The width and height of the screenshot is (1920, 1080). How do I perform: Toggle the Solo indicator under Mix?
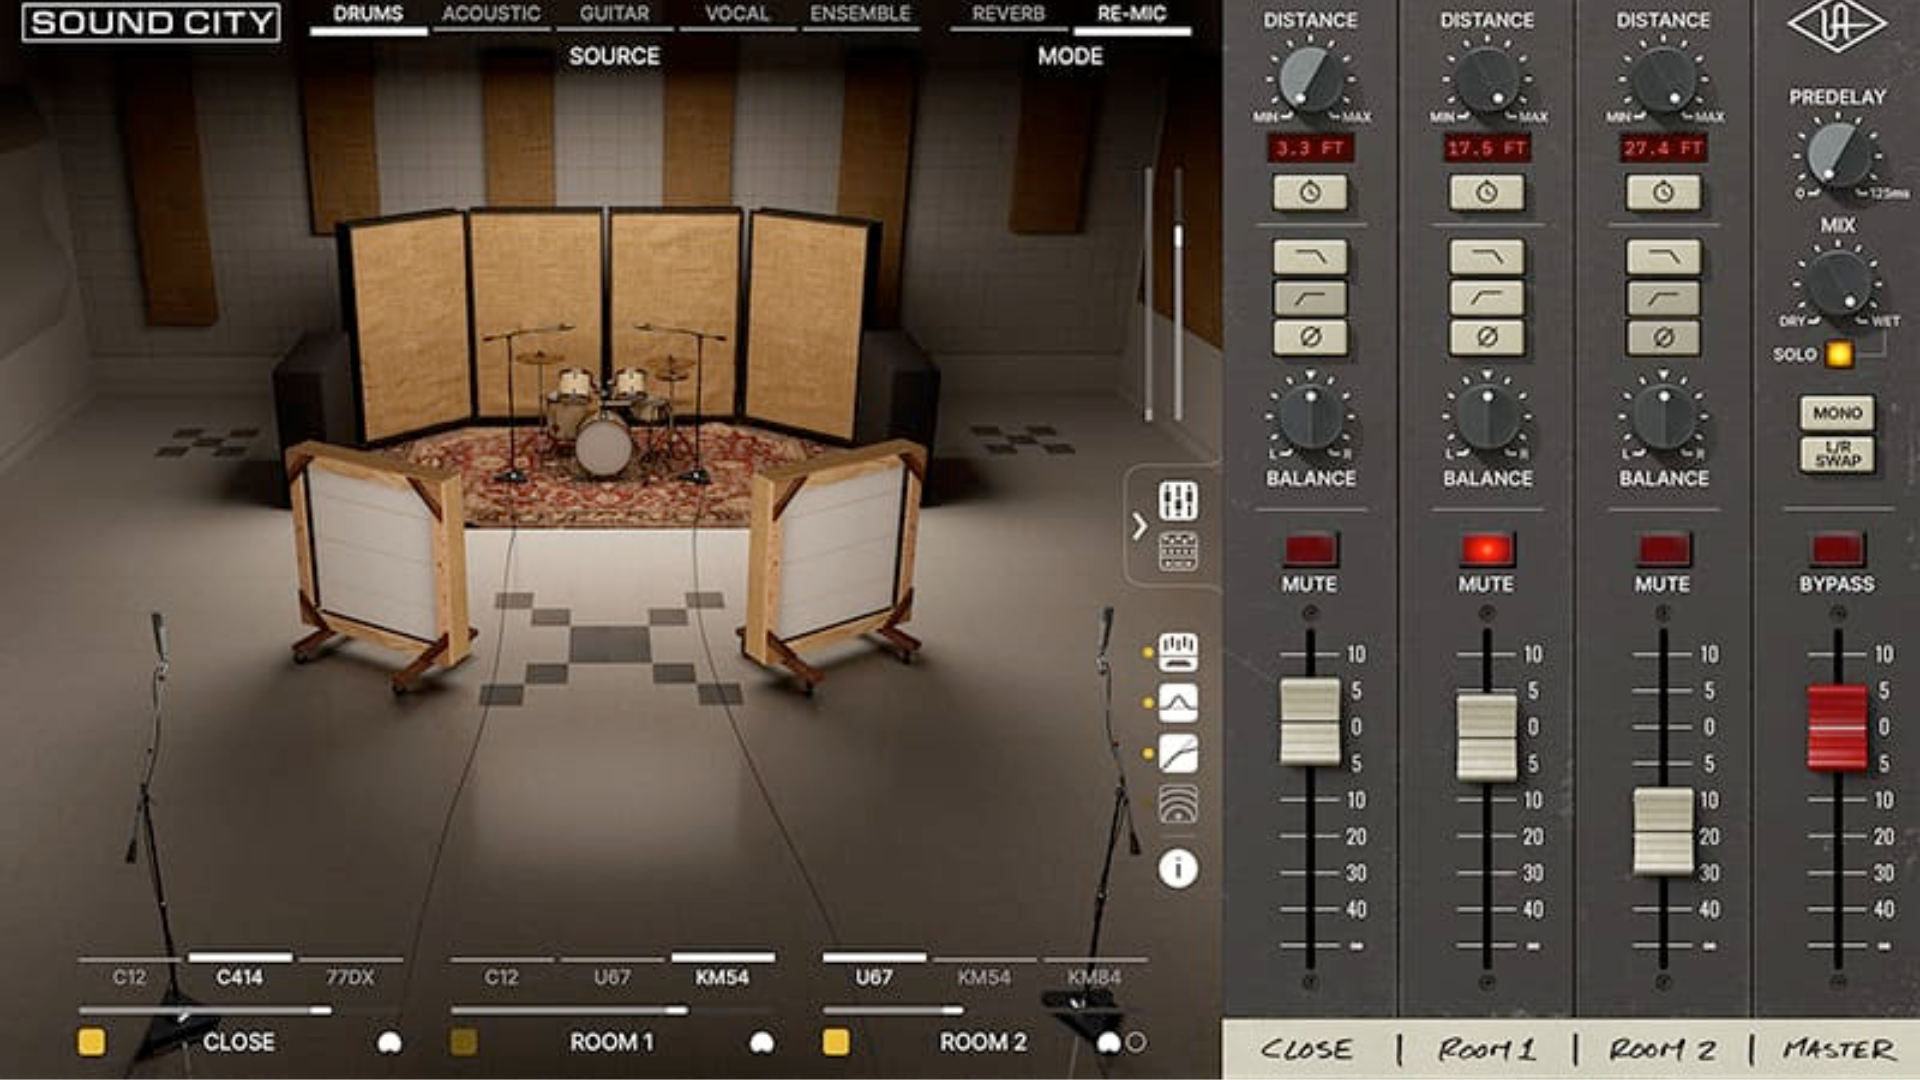(x=1838, y=354)
